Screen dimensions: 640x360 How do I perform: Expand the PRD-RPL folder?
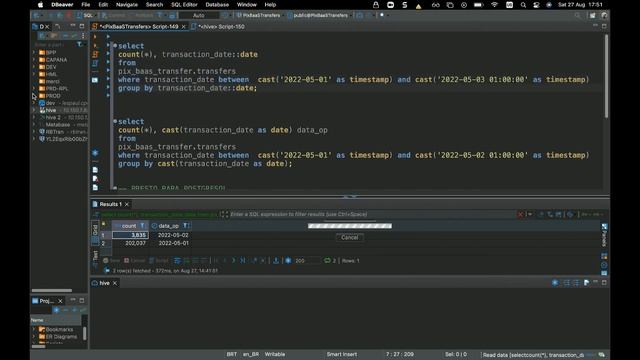click(x=34, y=89)
